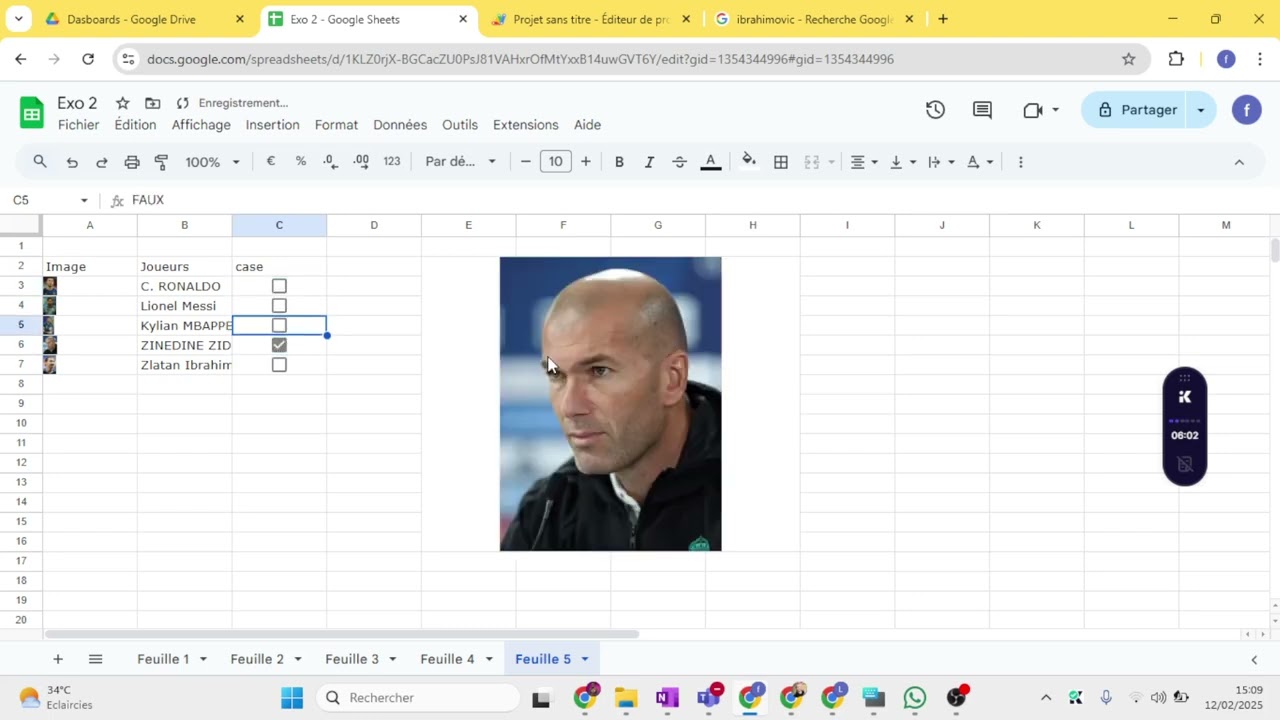Screen dimensions: 1280x720
Task: Switch to the Feuille 1 sheet tab
Action: pyautogui.click(x=163, y=659)
